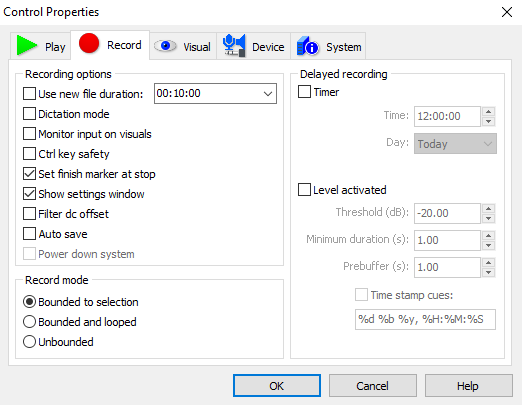
Task: Enable Use new file duration
Action: [x=29, y=94]
